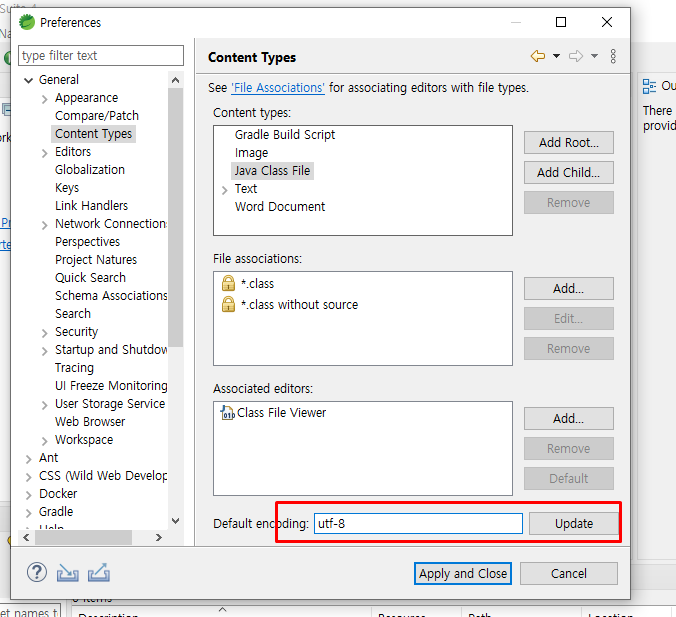Click the tree scroll up arrow

[x=175, y=80]
